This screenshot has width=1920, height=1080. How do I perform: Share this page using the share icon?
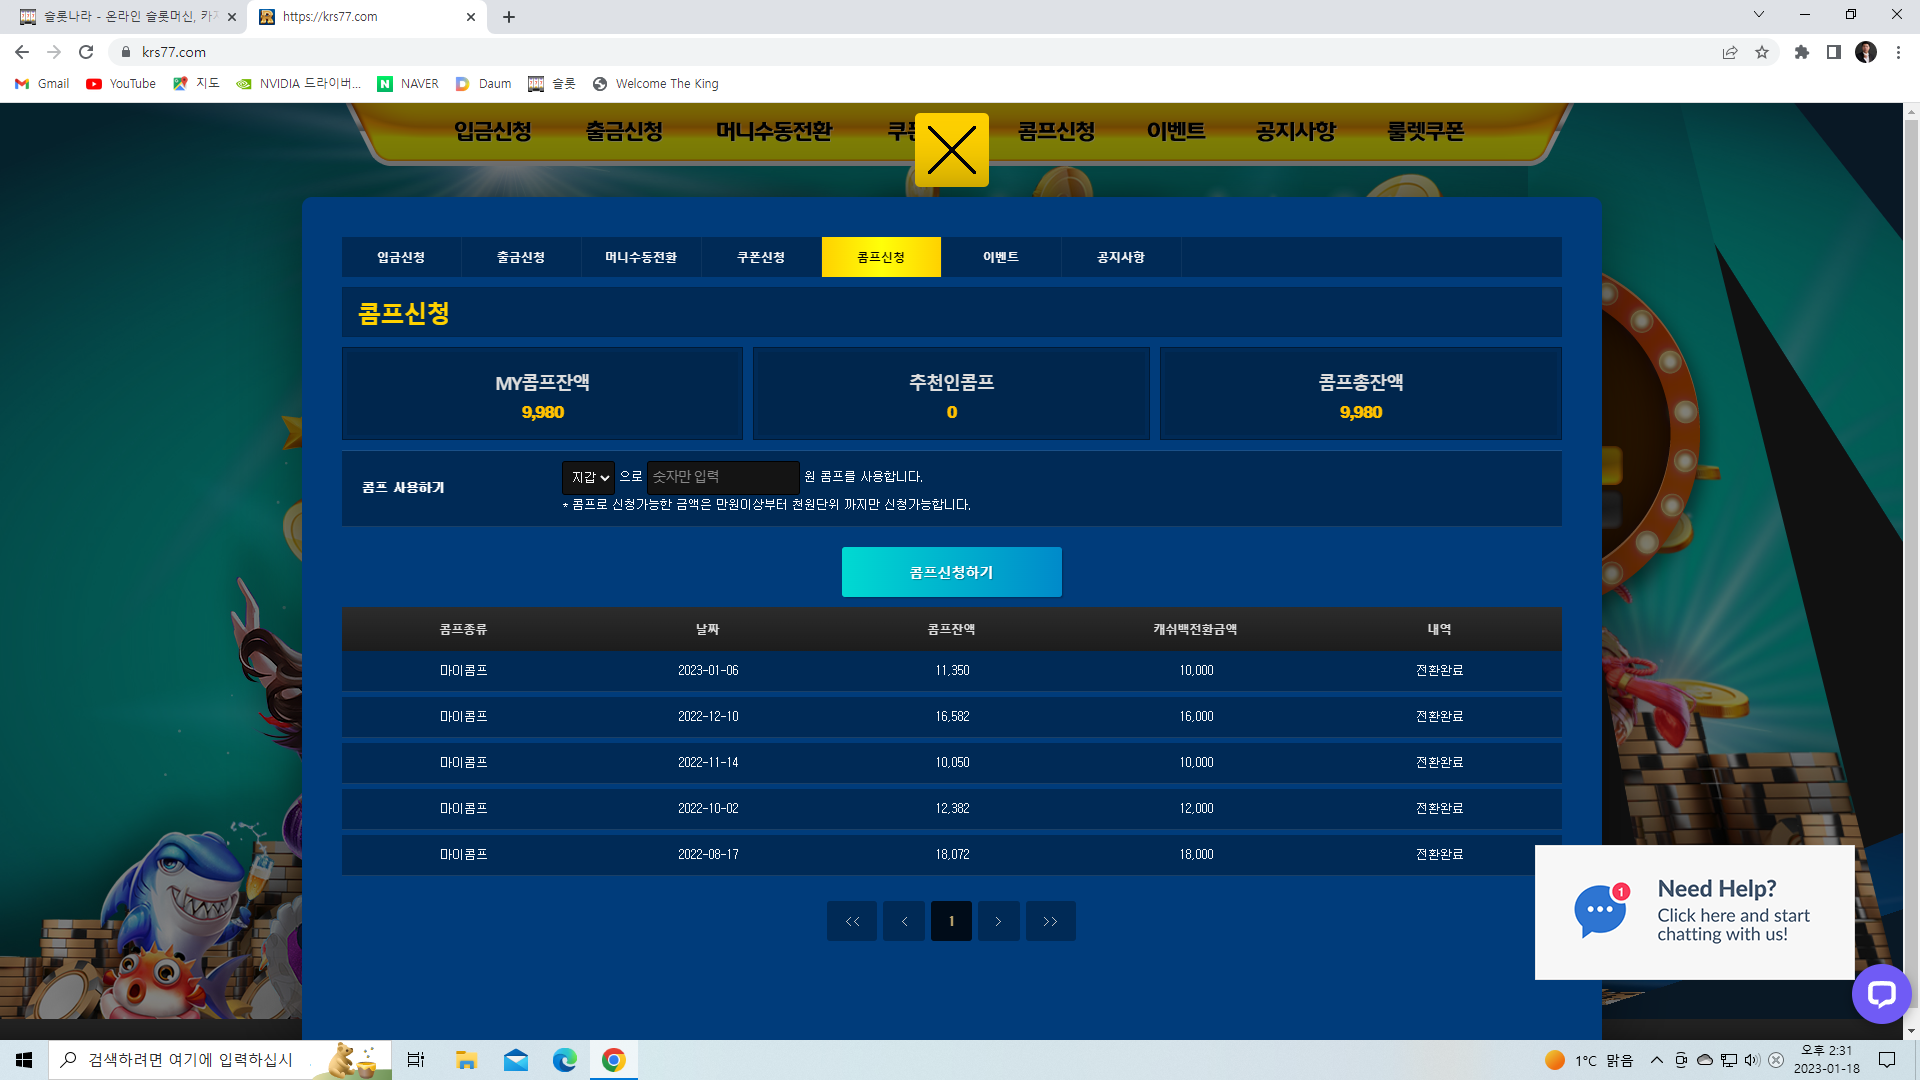tap(1730, 52)
